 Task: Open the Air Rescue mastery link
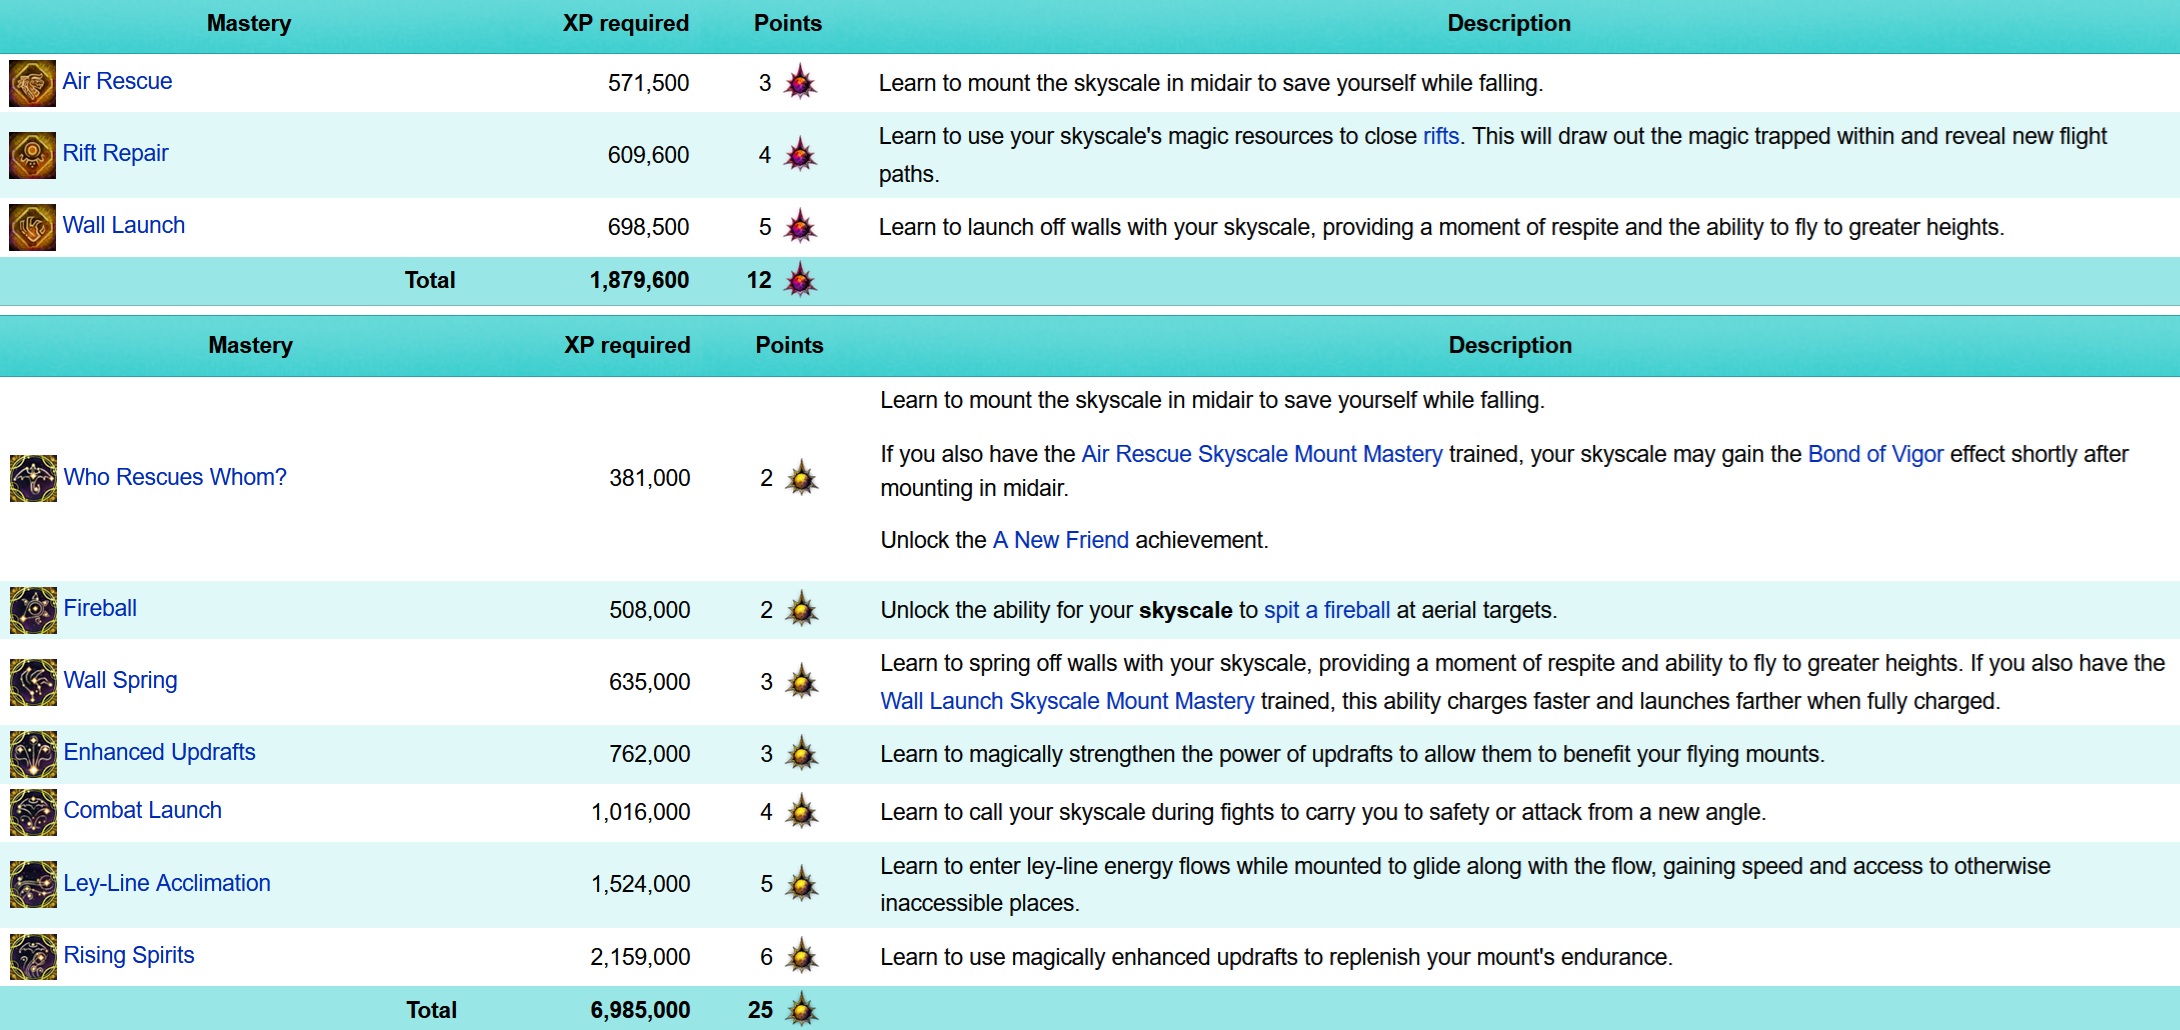point(117,81)
